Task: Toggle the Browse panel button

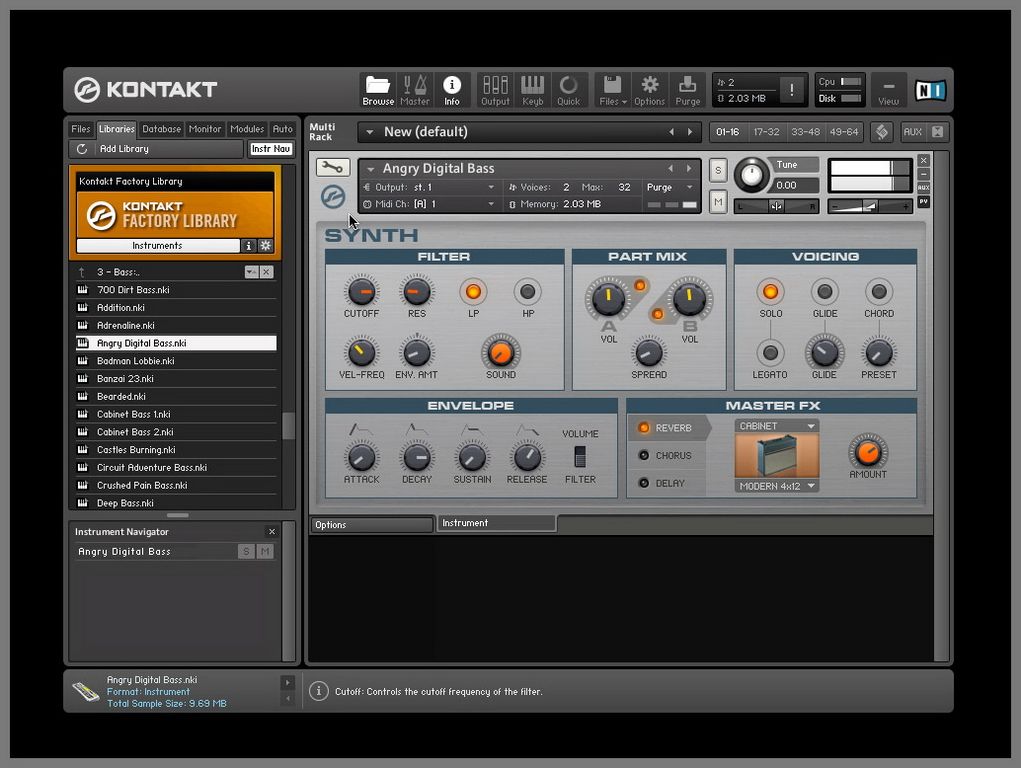Action: pos(378,90)
